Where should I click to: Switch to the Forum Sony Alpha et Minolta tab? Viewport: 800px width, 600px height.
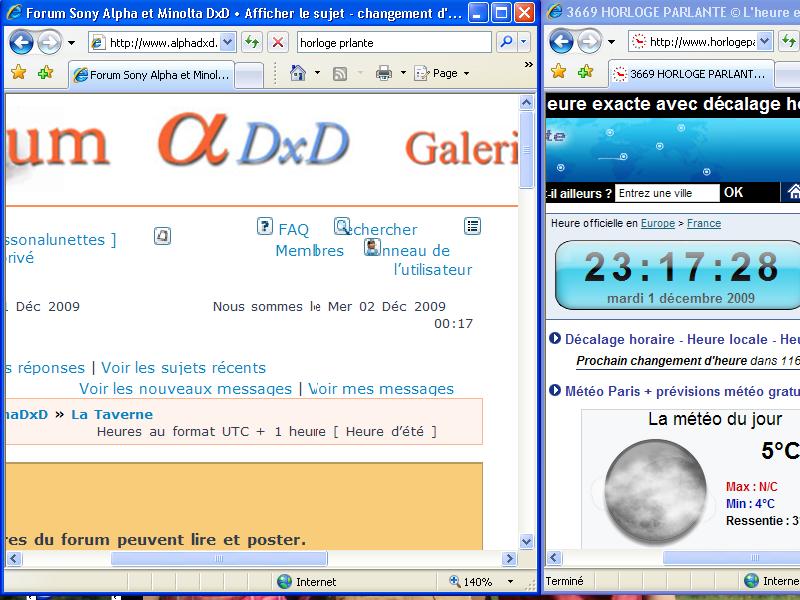click(x=151, y=75)
